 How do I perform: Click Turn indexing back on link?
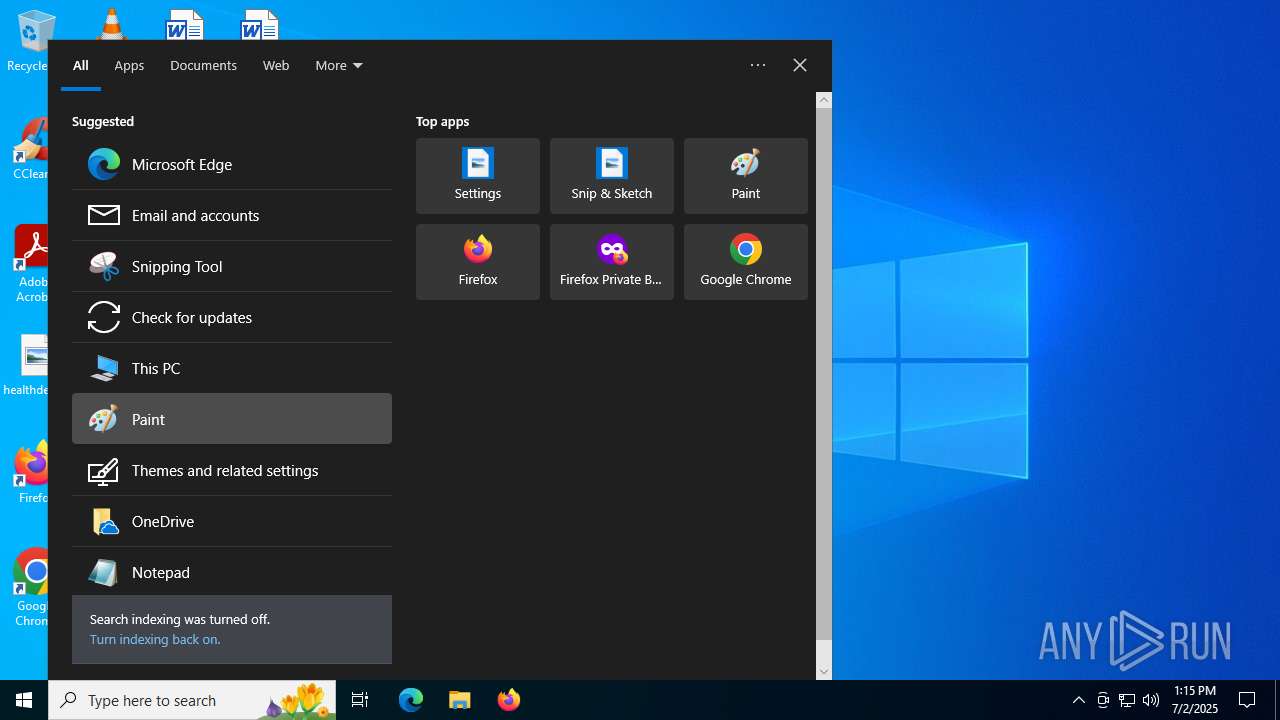[x=155, y=639]
